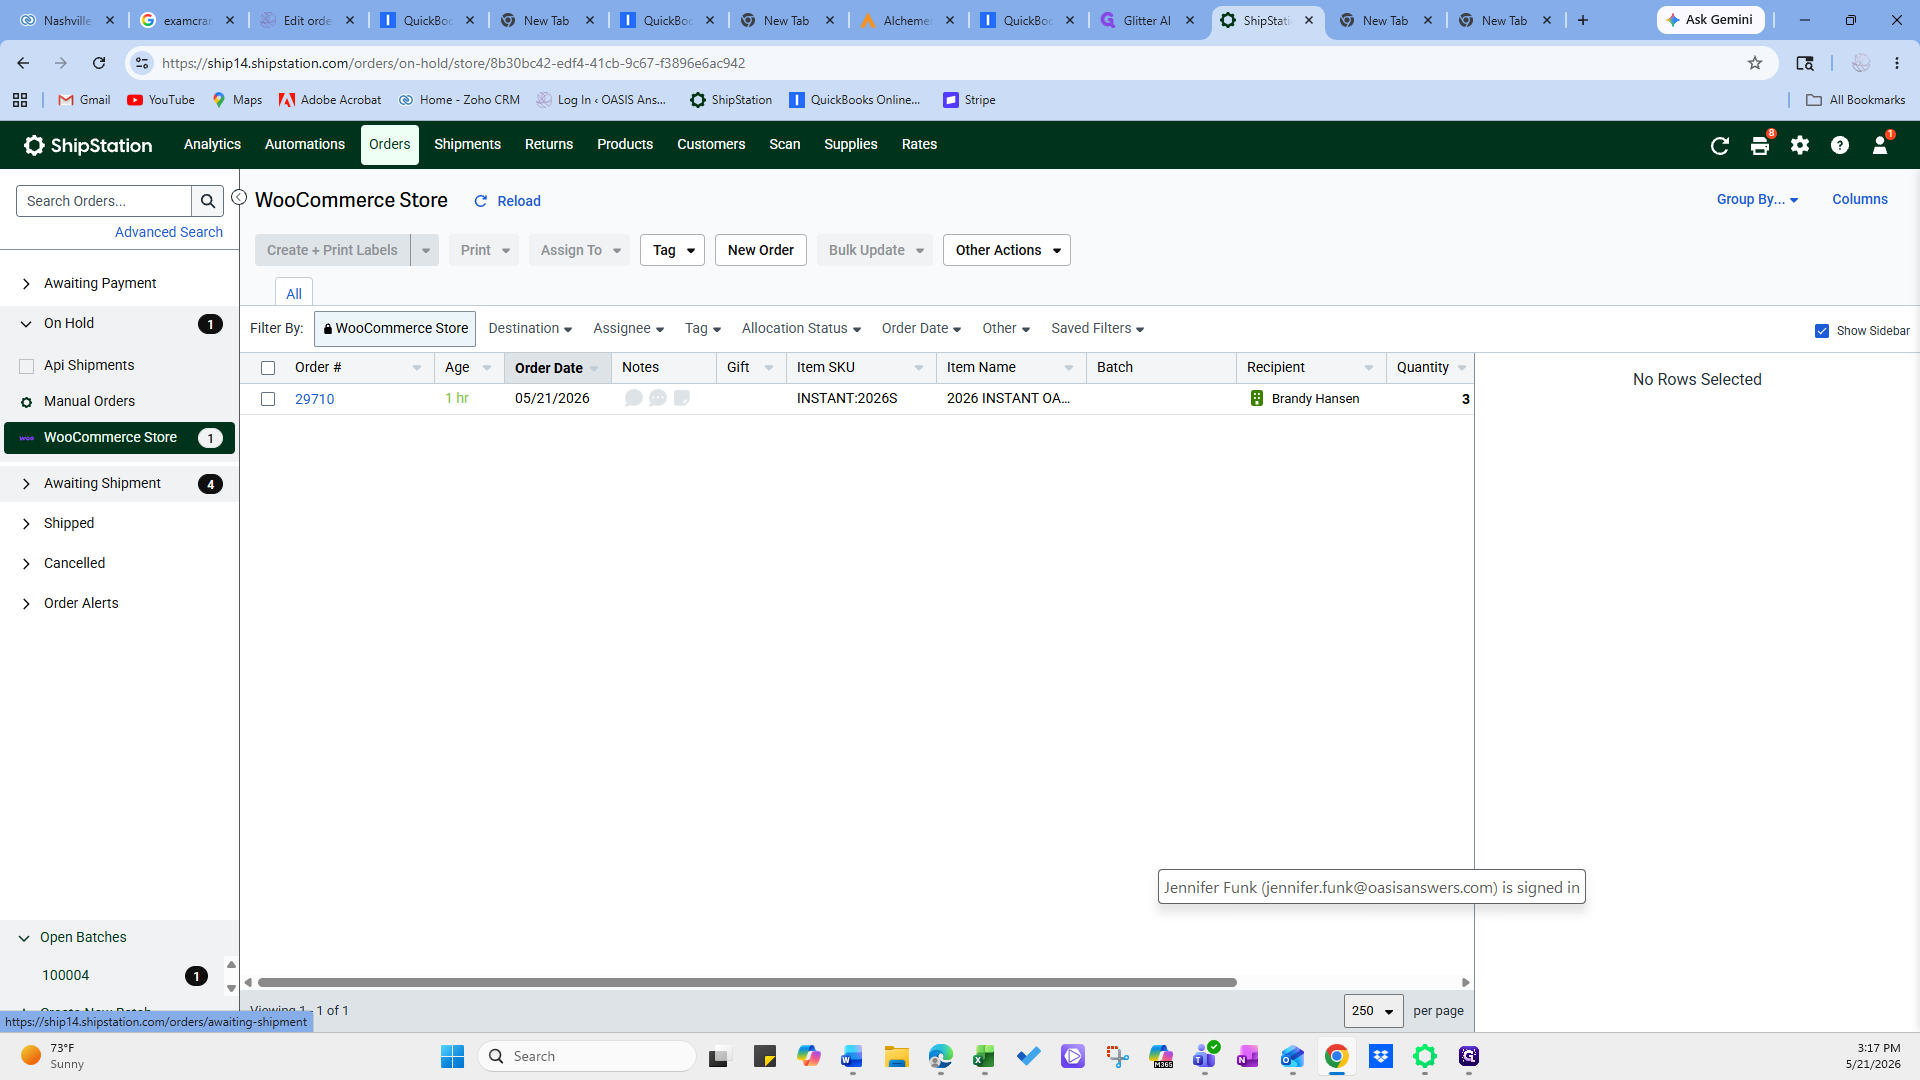Sort by the Order Date column header
This screenshot has width=1920, height=1080.
548,368
